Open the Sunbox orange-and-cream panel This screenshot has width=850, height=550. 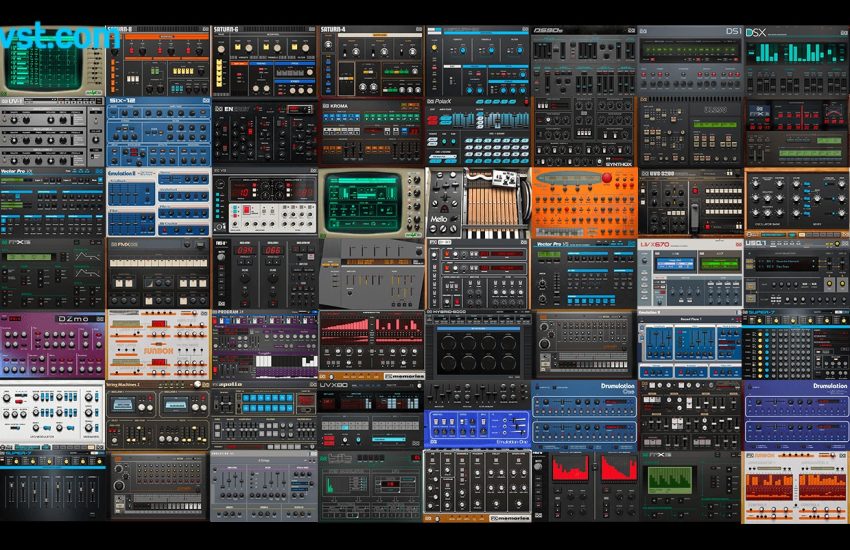tap(158, 345)
